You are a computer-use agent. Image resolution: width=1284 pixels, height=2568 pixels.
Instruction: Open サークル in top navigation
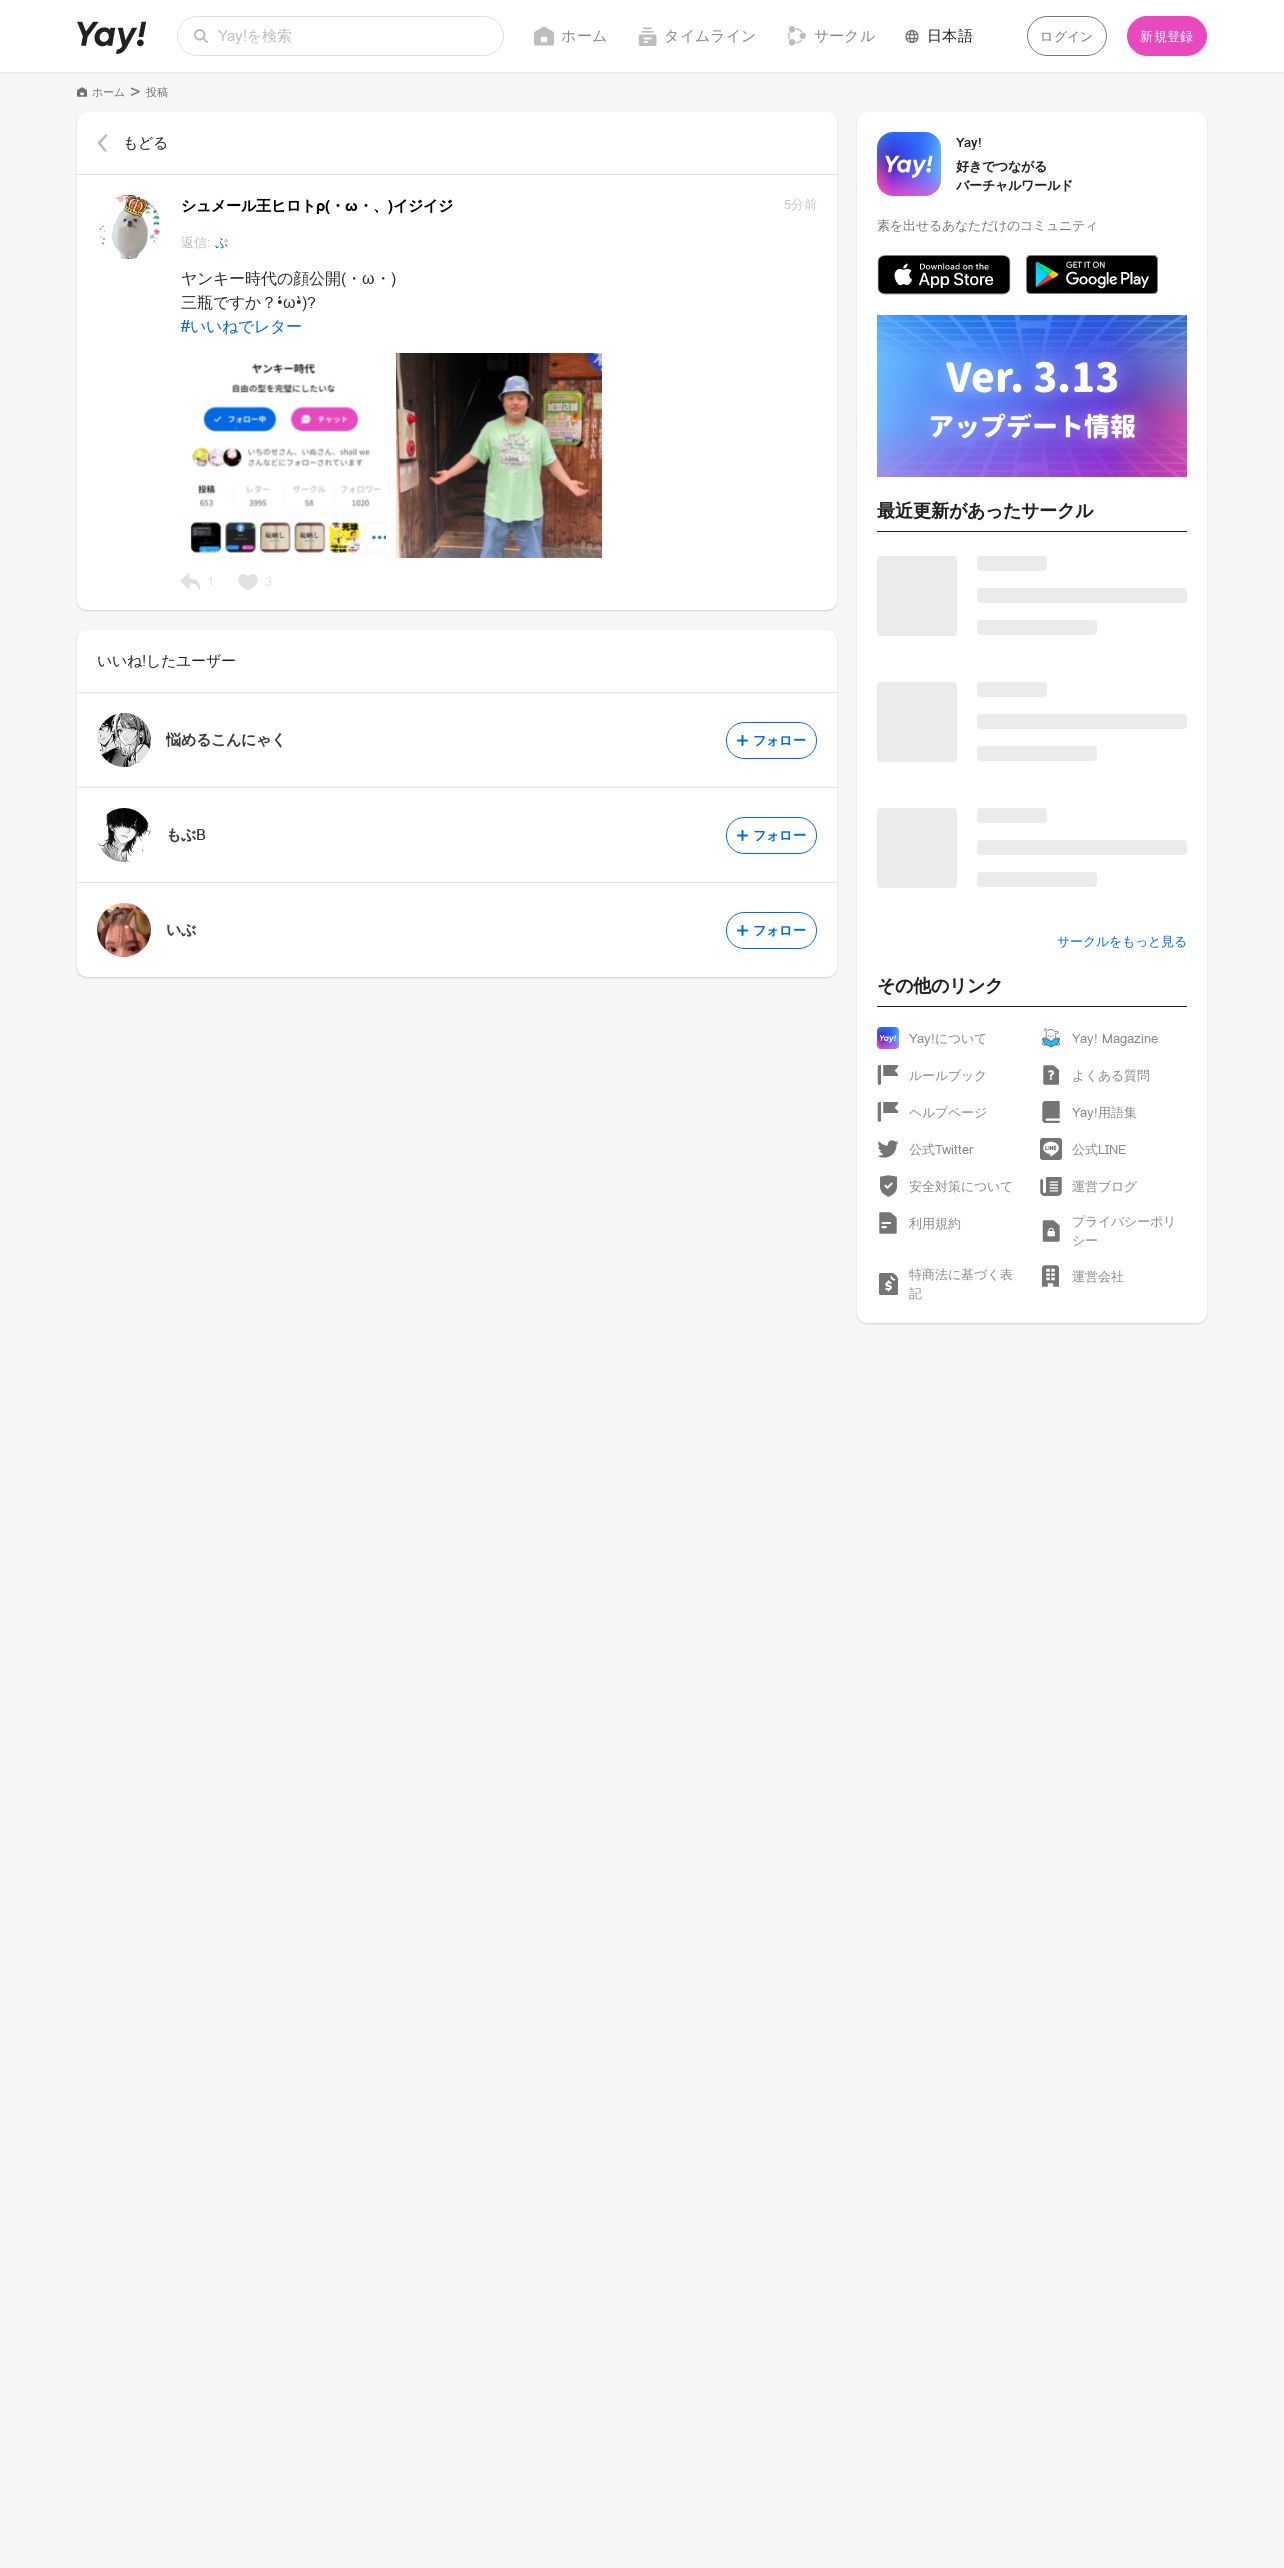[x=830, y=36]
